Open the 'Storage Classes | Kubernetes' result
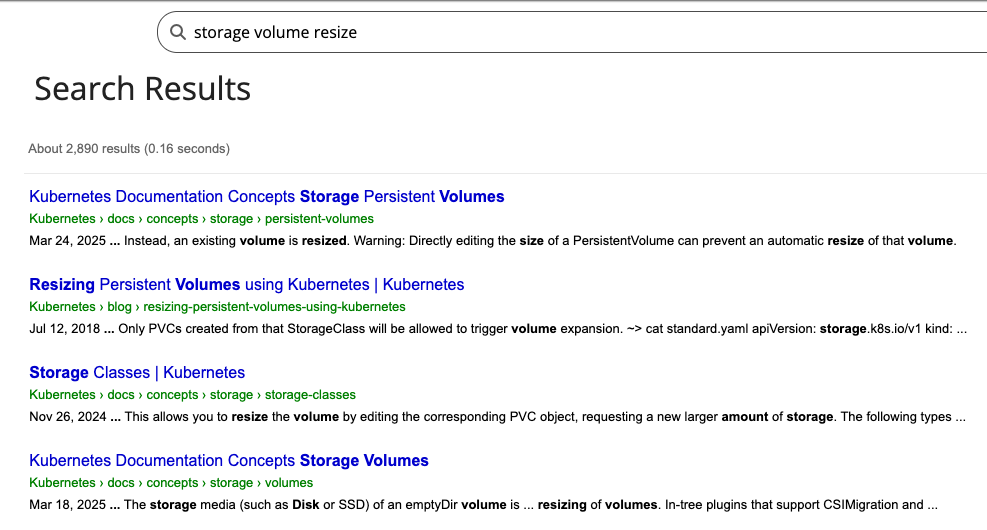The image size is (987, 530). click(x=137, y=373)
